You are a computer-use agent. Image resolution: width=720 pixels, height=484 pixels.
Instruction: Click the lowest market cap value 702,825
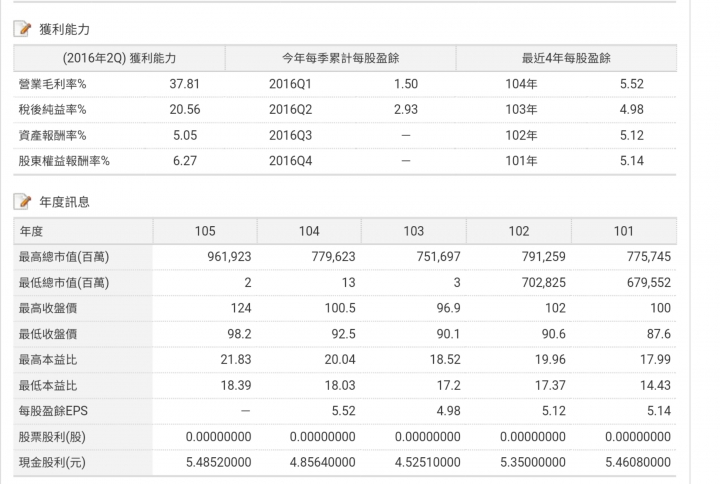point(543,282)
